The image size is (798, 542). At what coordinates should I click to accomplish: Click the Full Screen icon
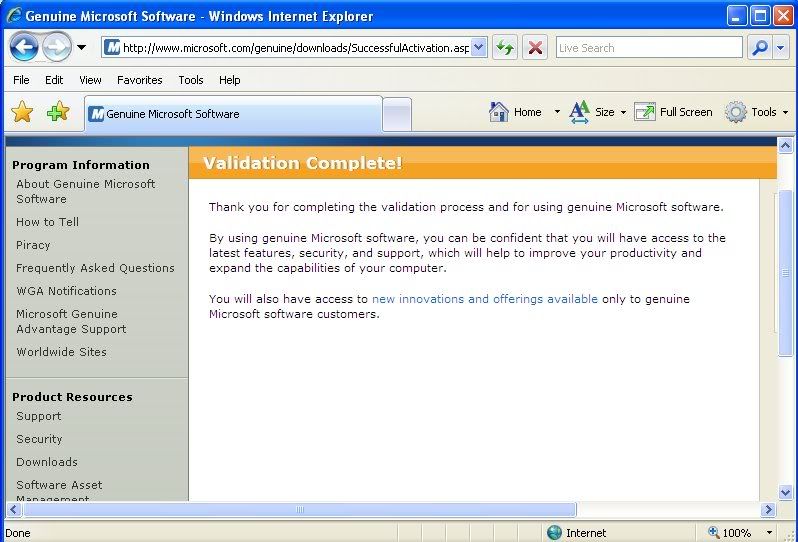point(645,112)
